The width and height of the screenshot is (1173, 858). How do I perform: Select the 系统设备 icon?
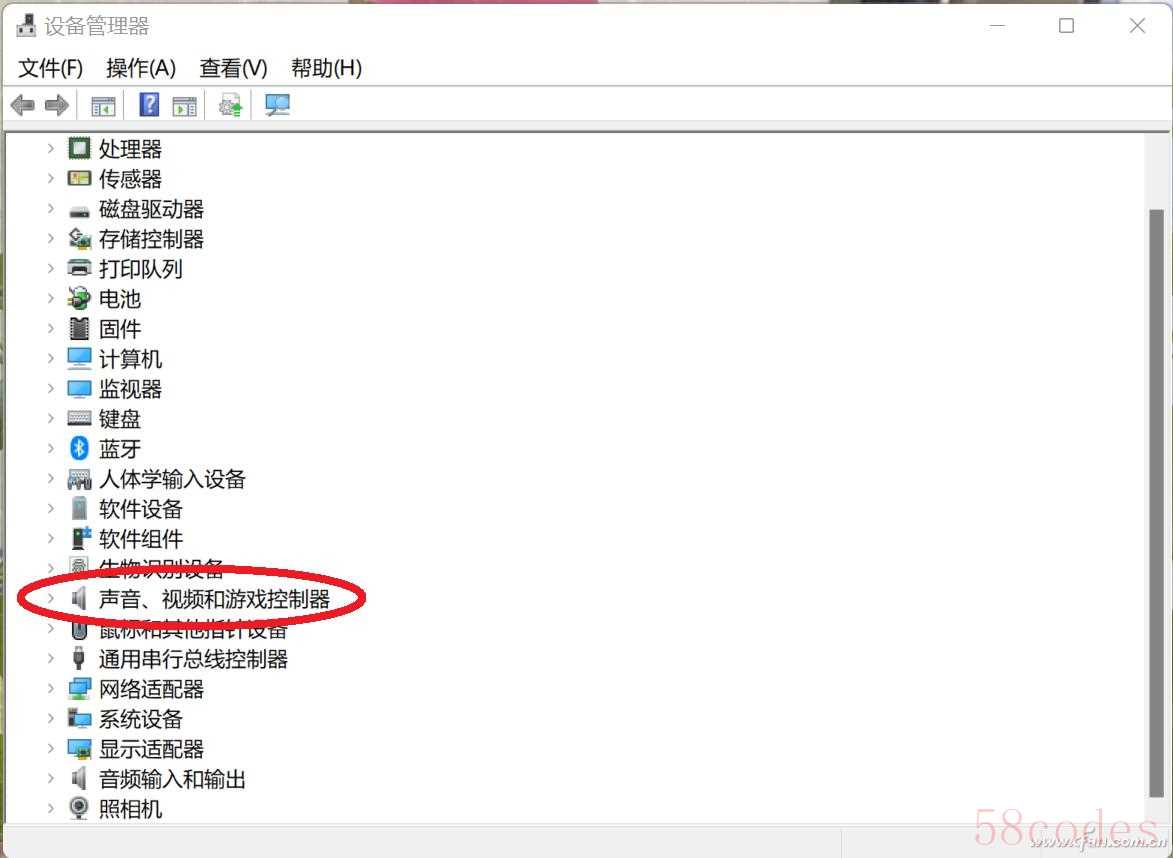click(79, 718)
